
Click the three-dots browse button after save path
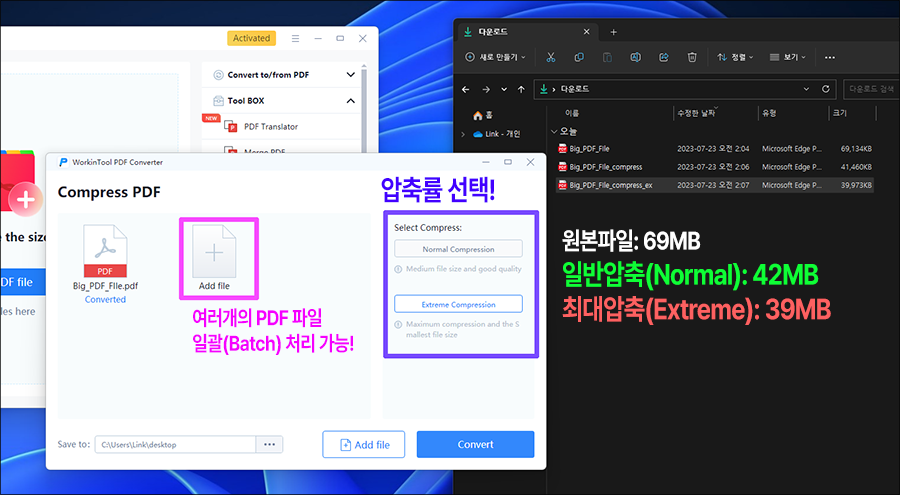(269, 444)
